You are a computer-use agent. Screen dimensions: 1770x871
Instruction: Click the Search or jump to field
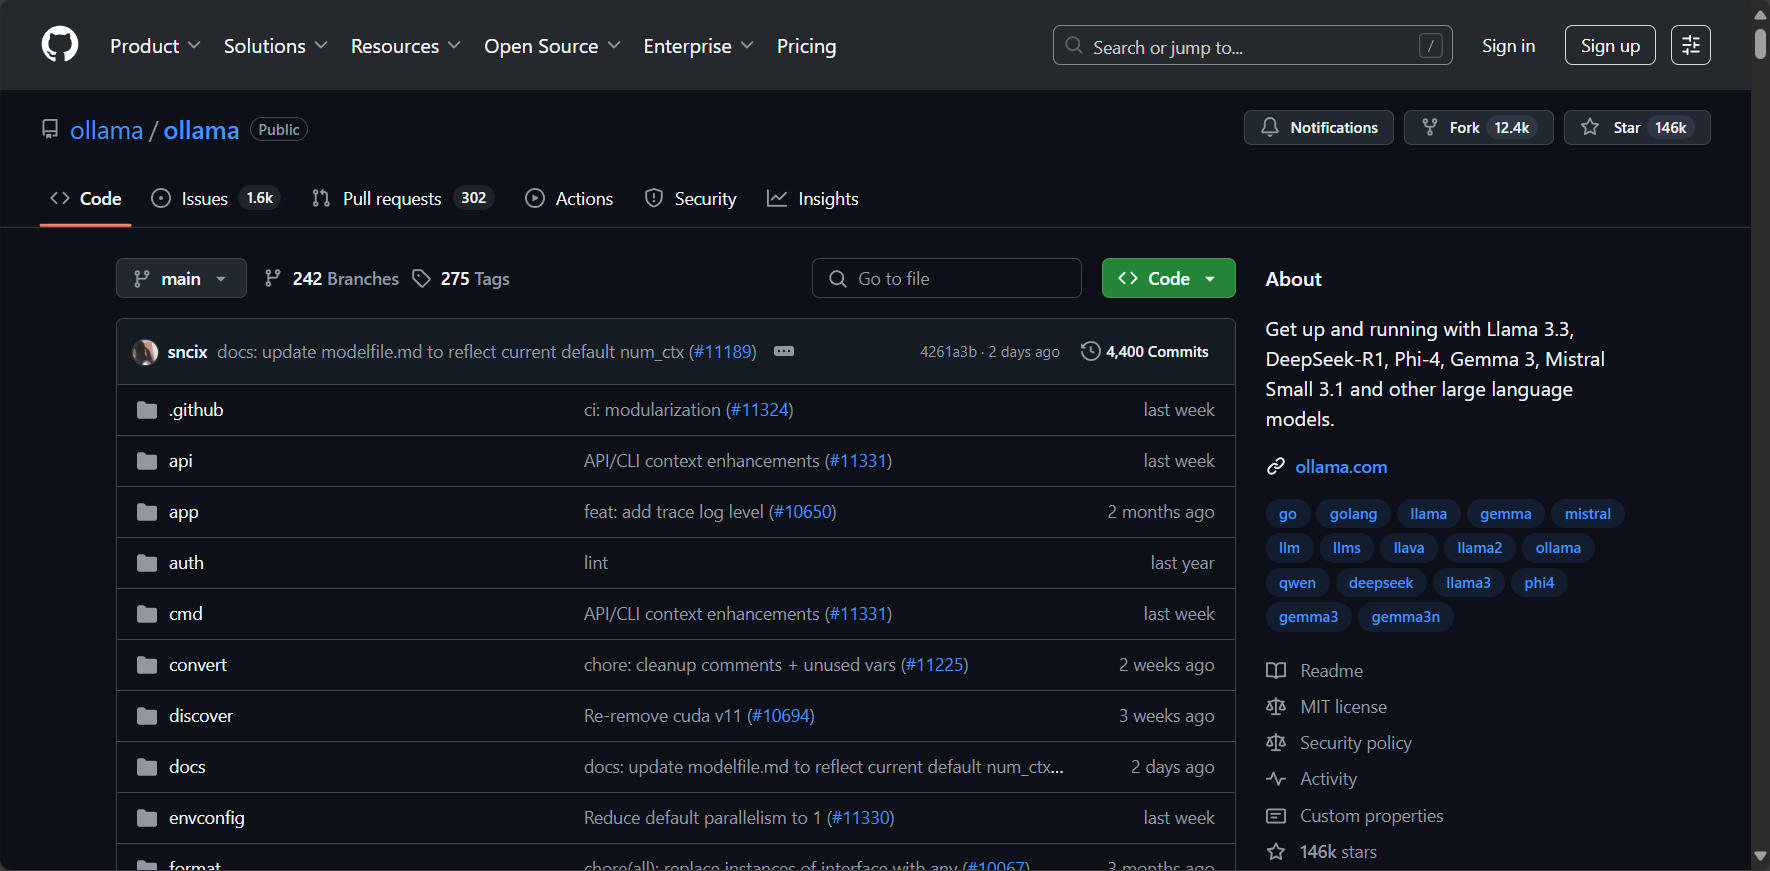tap(1252, 45)
